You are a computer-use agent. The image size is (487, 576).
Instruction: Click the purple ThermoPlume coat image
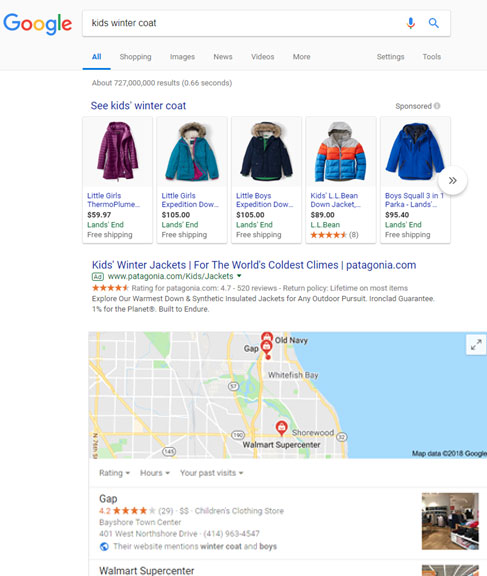[x=118, y=151]
